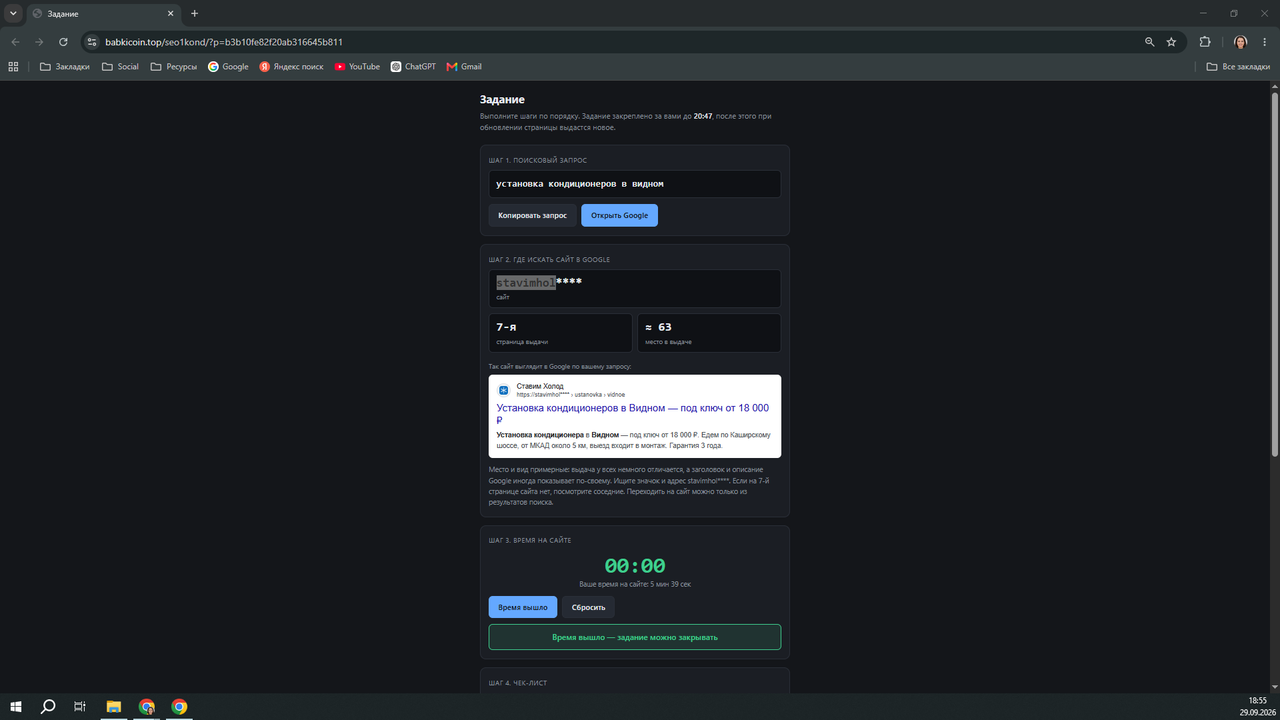1280x720 pixels.
Task: Open the Extensions puzzle icon
Action: (x=1205, y=42)
